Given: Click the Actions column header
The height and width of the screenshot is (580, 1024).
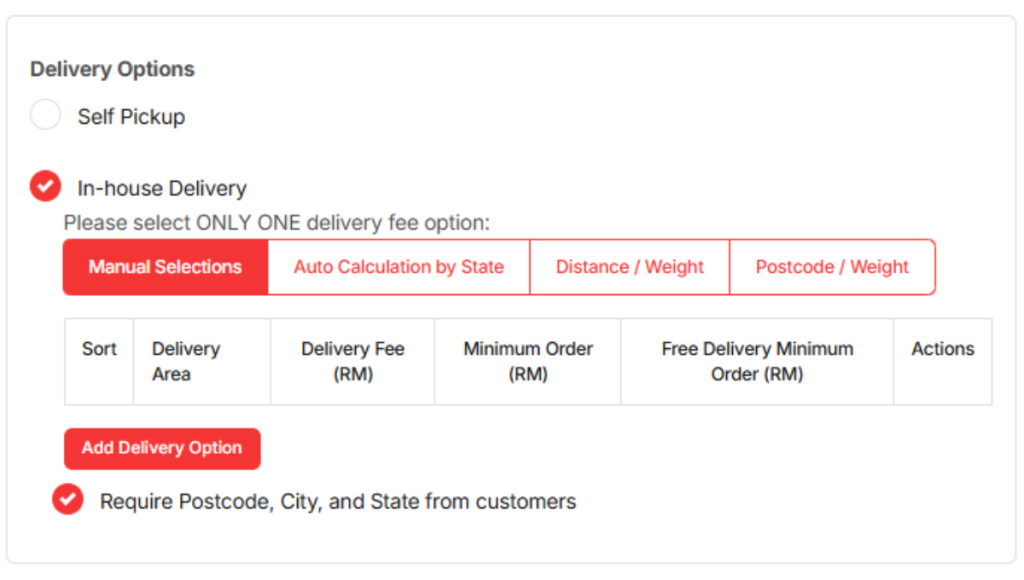Looking at the screenshot, I should (x=942, y=349).
